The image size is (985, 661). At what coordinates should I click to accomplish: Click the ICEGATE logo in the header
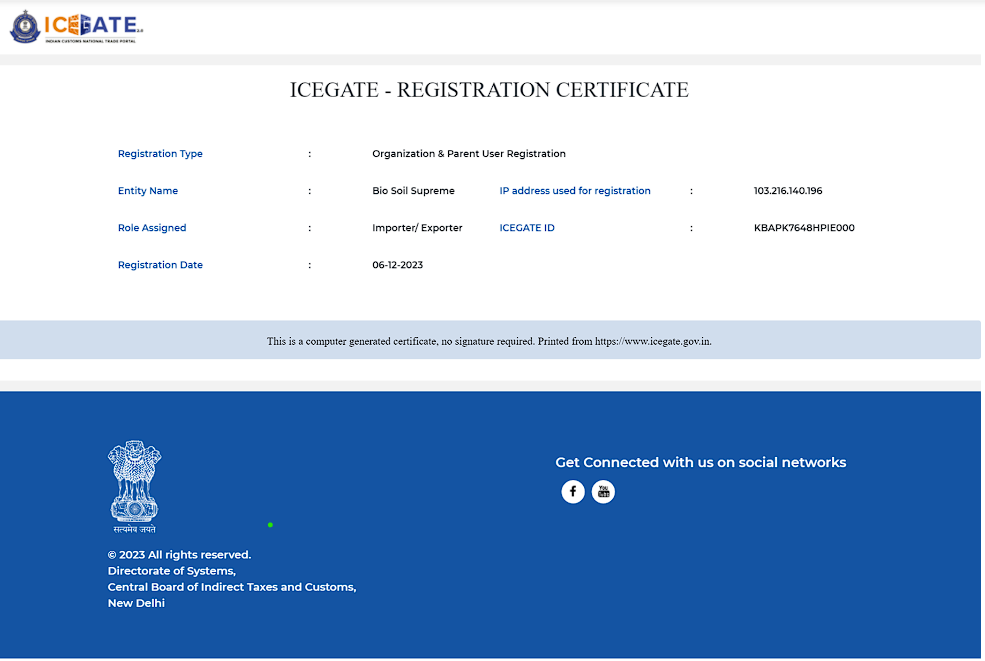coord(77,27)
